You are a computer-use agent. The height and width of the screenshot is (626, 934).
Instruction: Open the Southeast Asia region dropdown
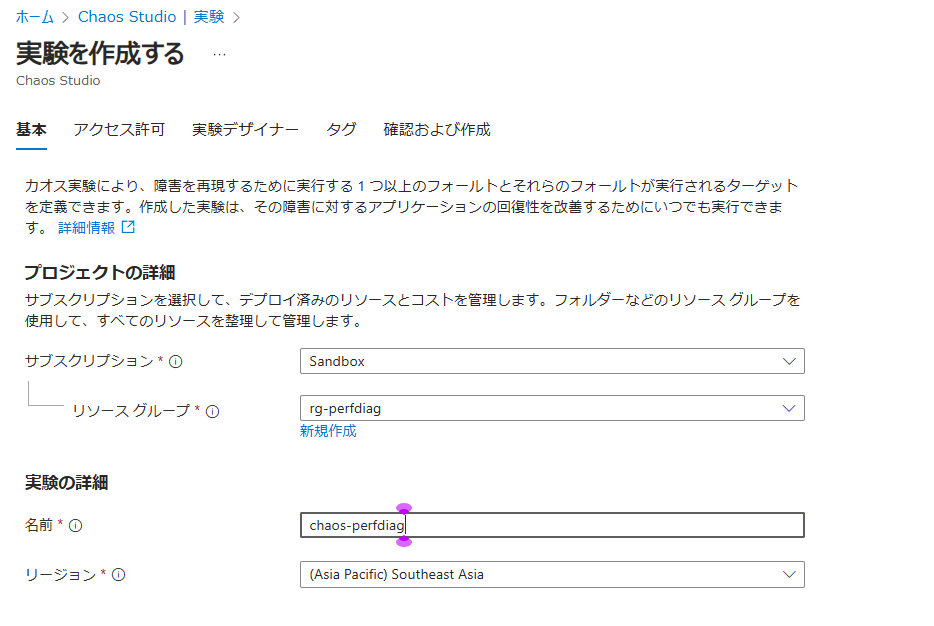click(x=552, y=574)
